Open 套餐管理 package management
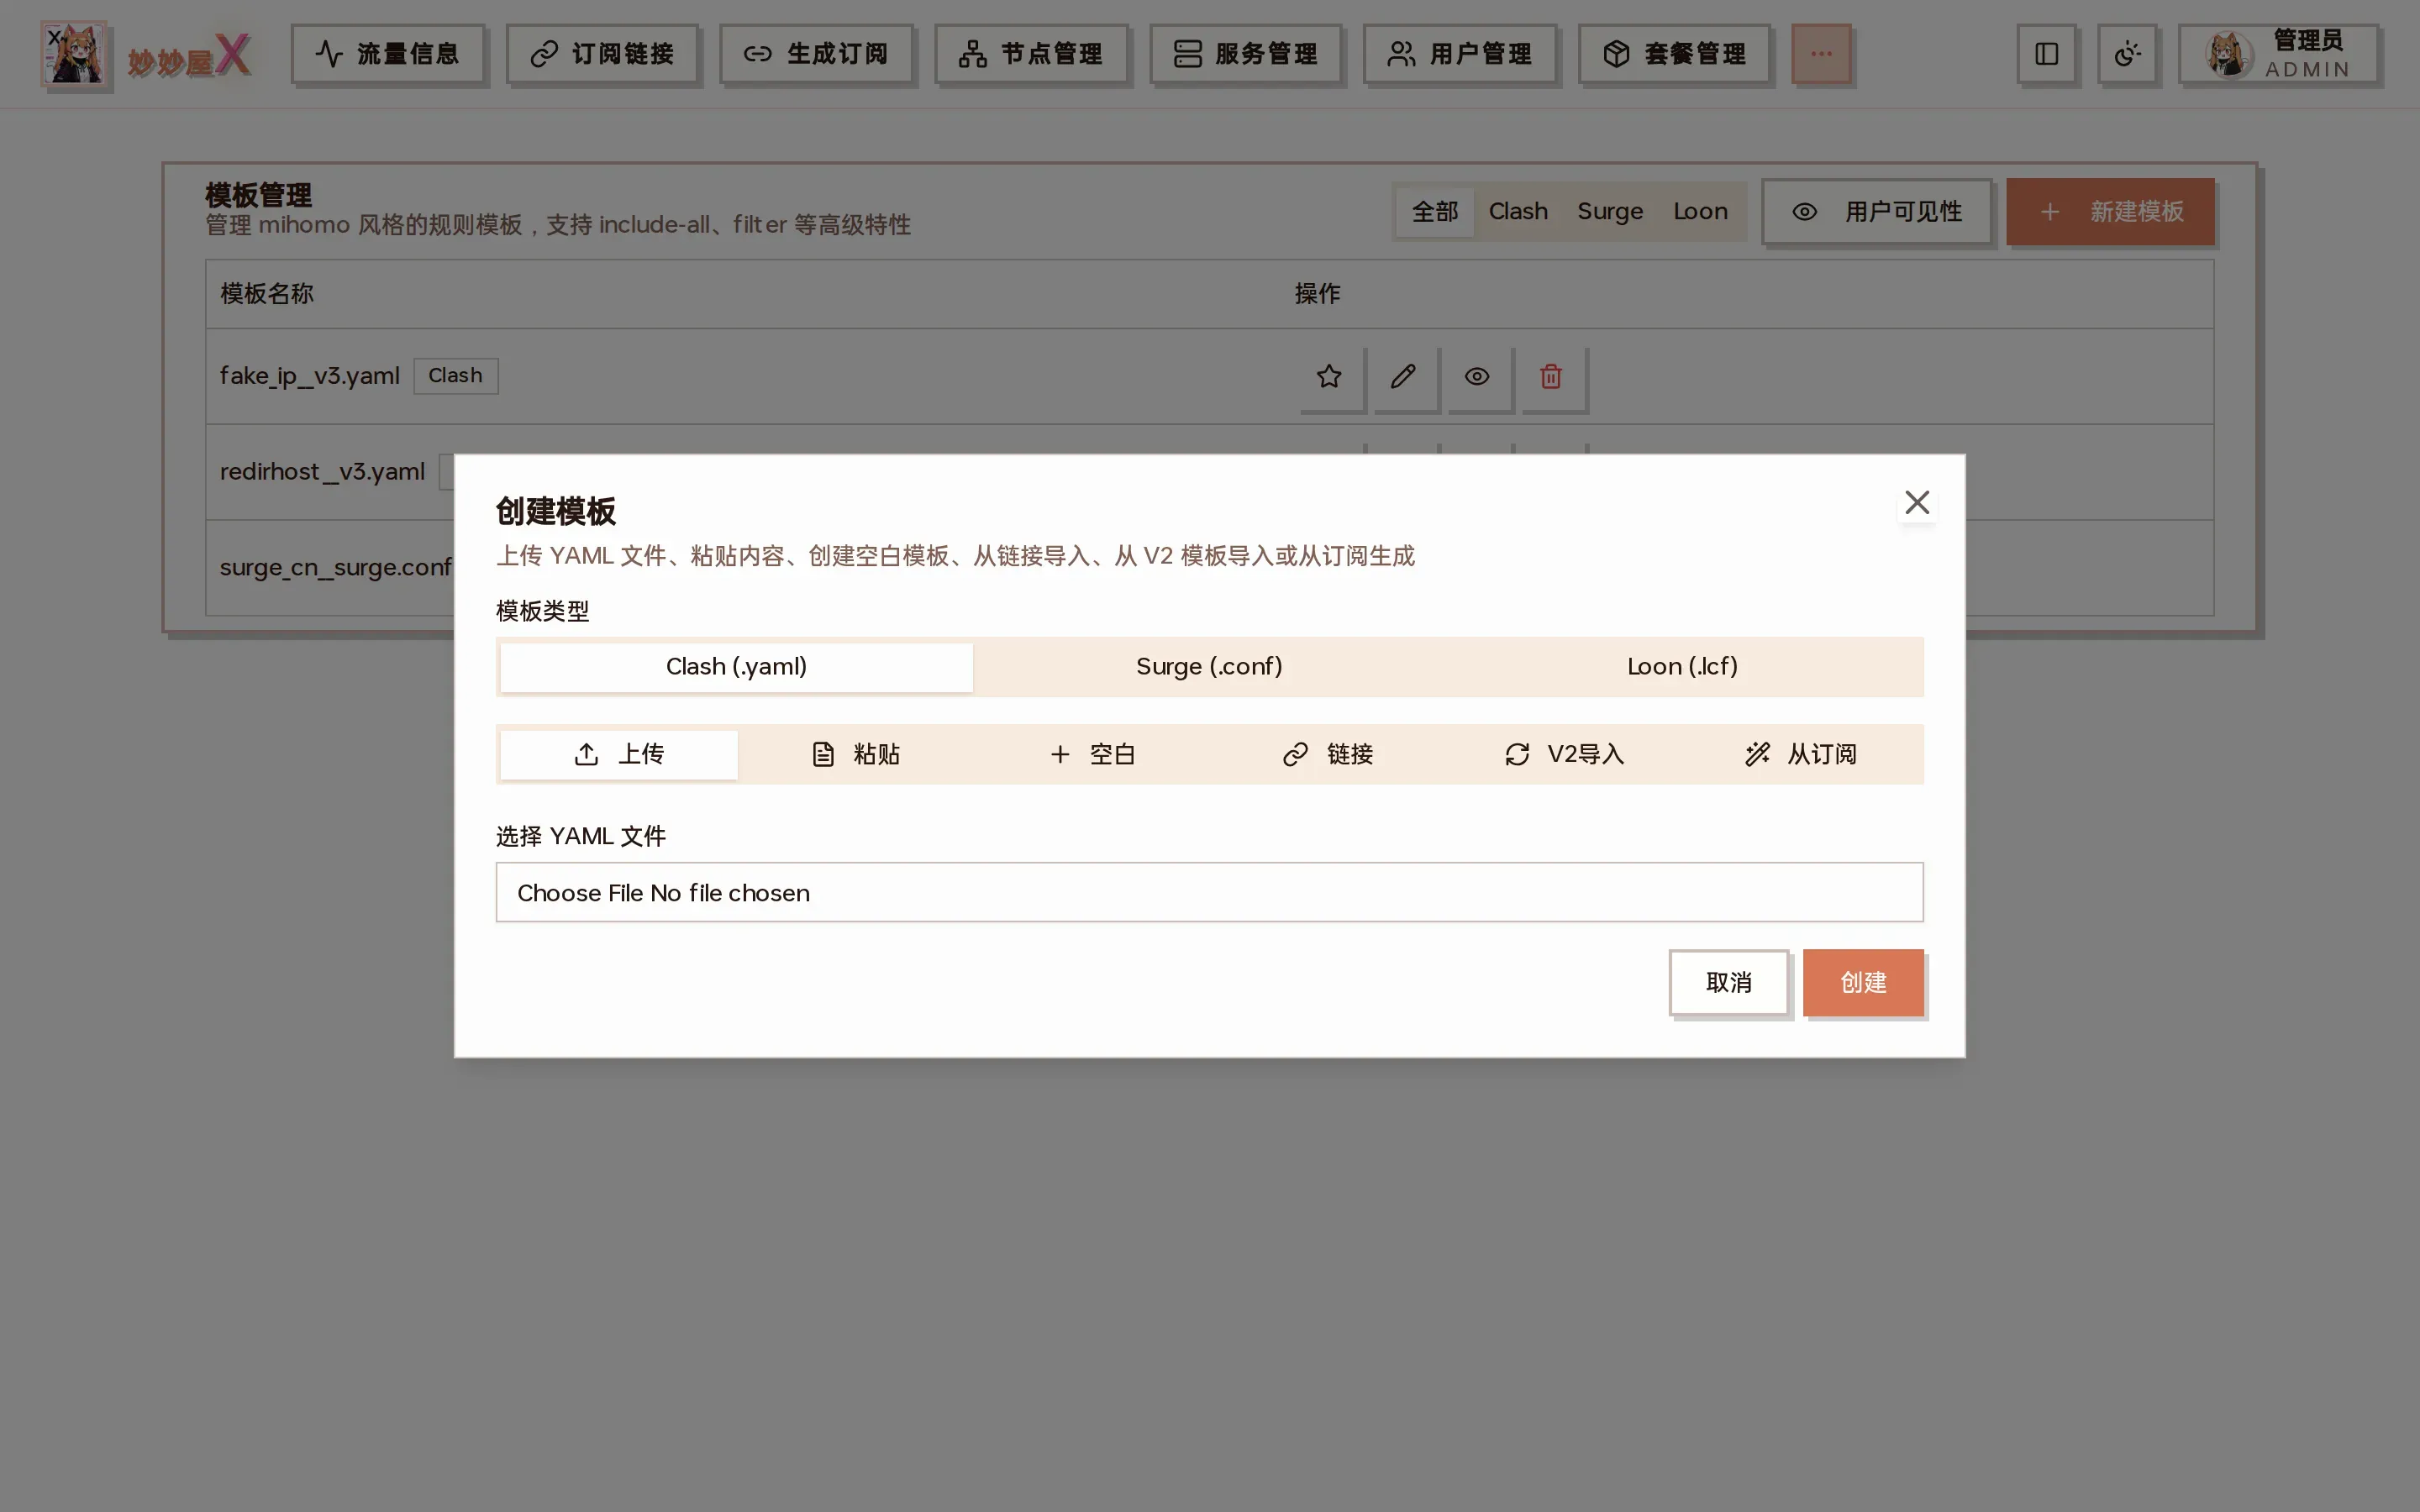 pyautogui.click(x=1674, y=54)
